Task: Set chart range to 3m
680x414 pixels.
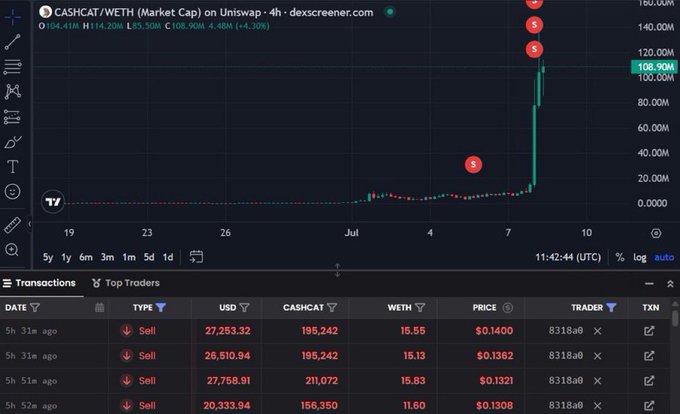Action: click(x=107, y=257)
